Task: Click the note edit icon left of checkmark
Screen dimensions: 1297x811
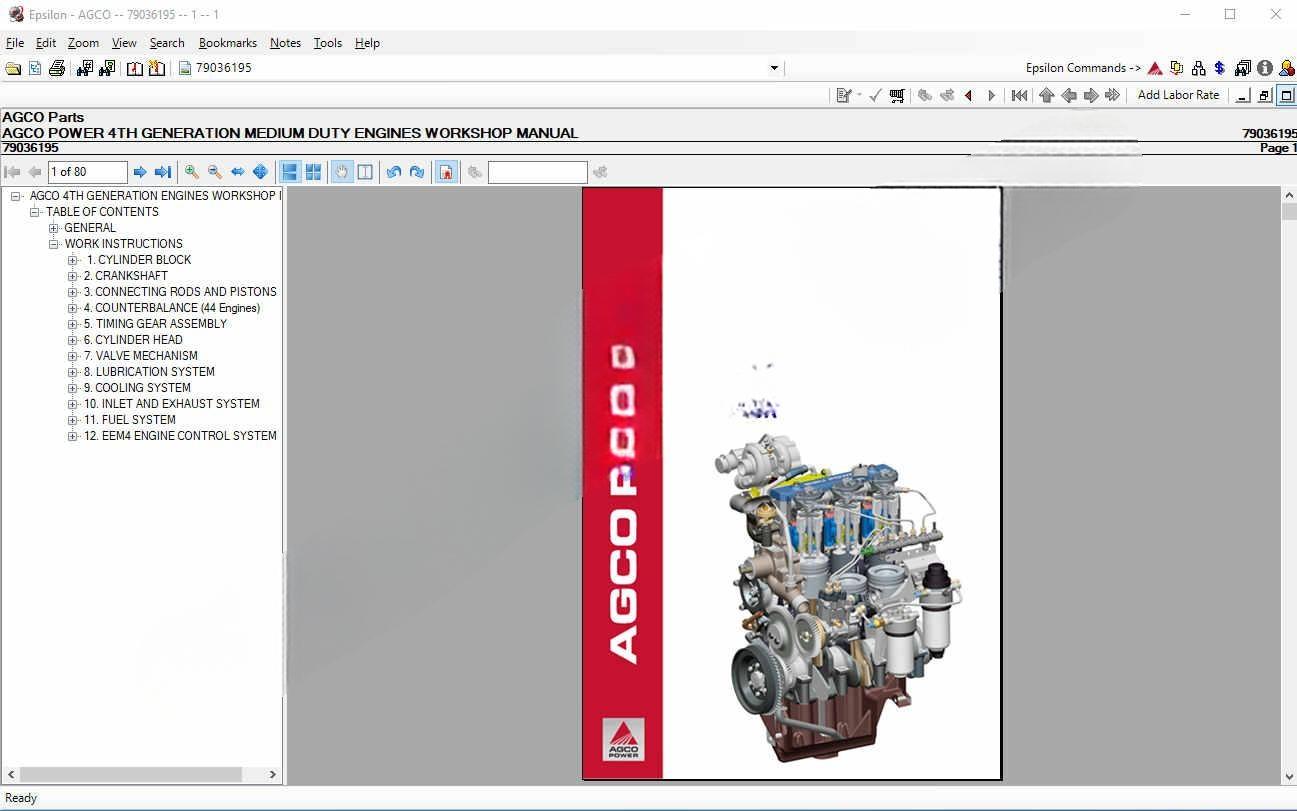Action: click(x=845, y=95)
